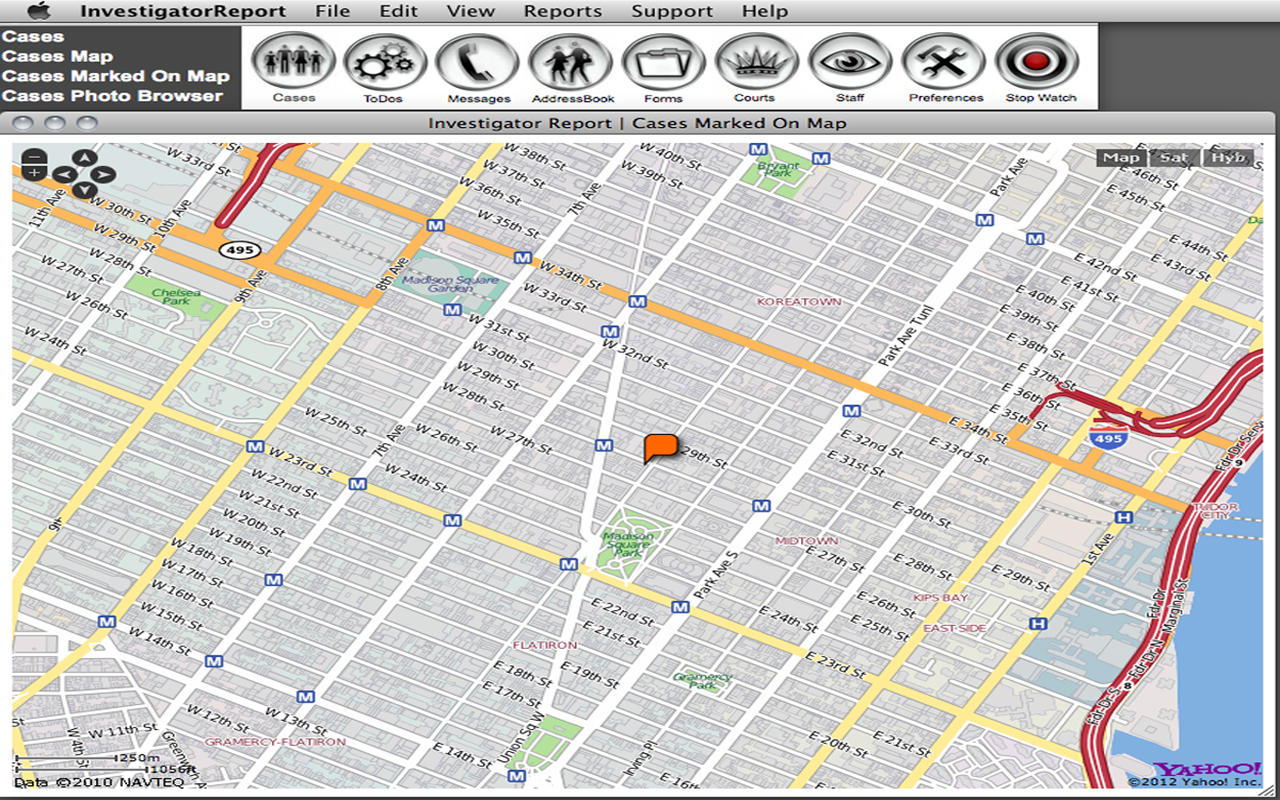1280x800 pixels.
Task: Select Cases in the sidebar list
Action: click(x=33, y=37)
